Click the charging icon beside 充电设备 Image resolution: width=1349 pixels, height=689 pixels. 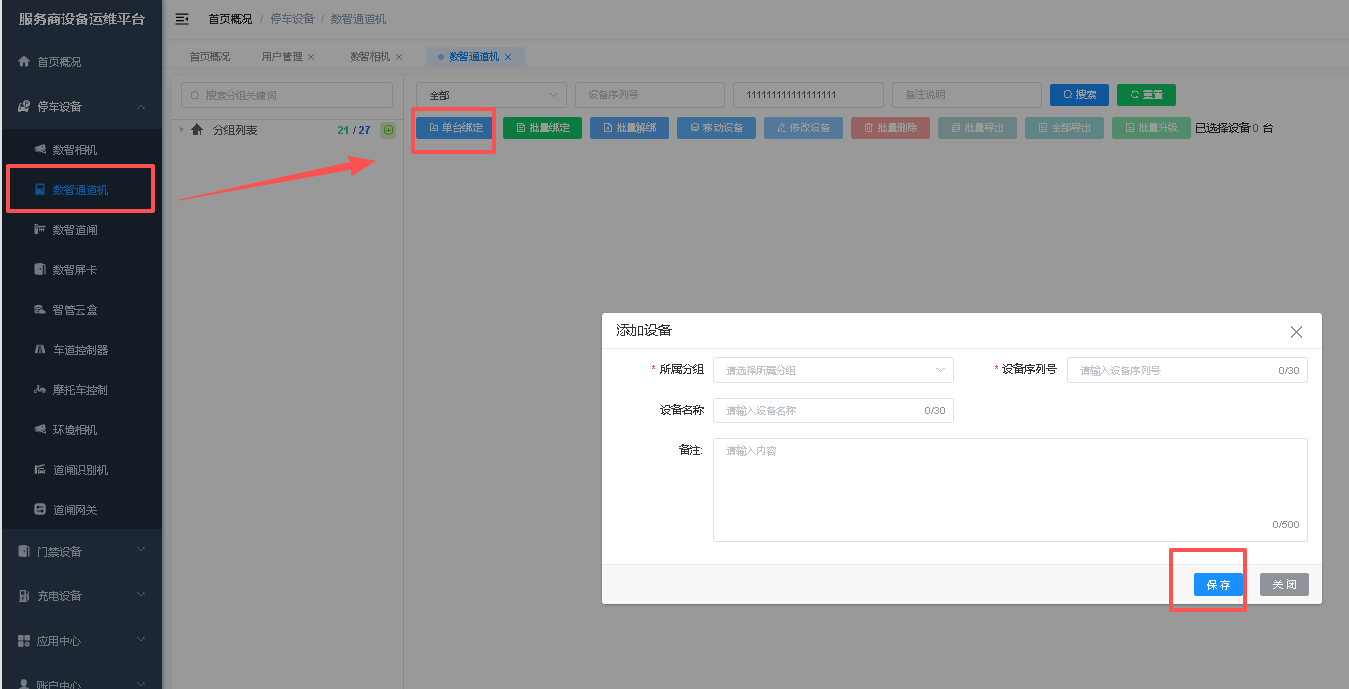pos(24,596)
